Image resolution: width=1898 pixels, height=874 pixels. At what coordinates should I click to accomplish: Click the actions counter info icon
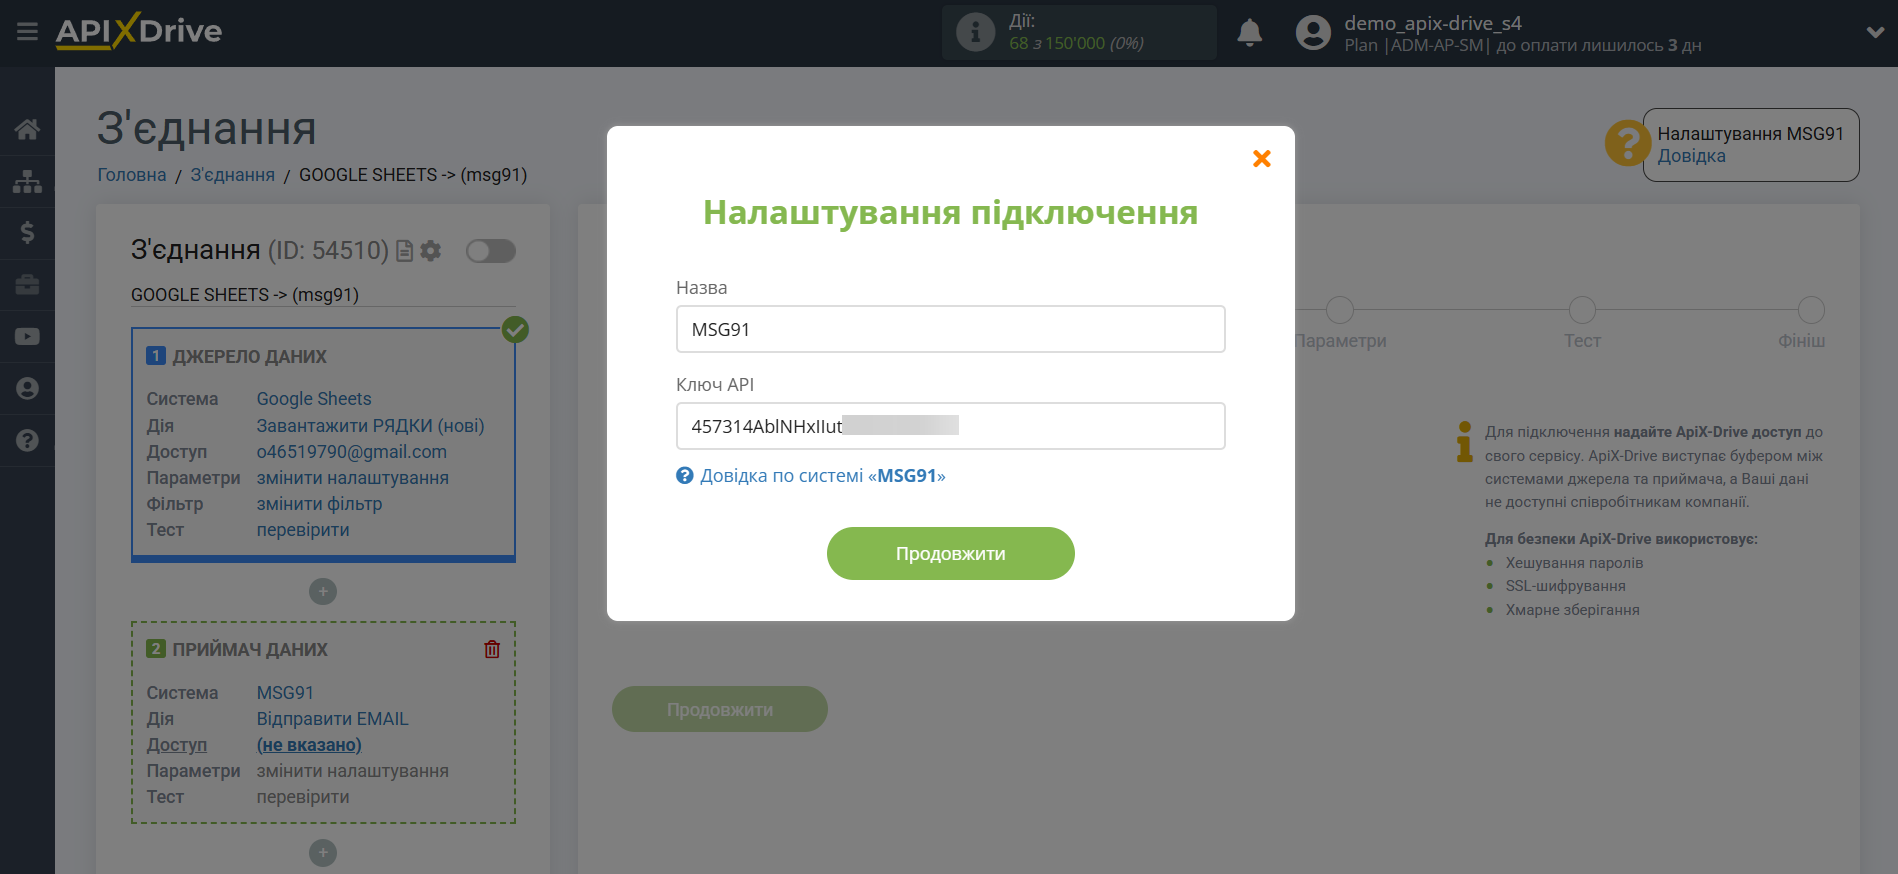(x=976, y=32)
